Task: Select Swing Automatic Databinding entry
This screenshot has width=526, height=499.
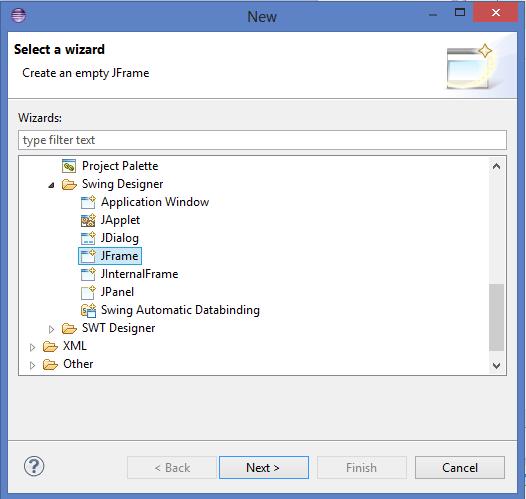Action: (x=180, y=310)
